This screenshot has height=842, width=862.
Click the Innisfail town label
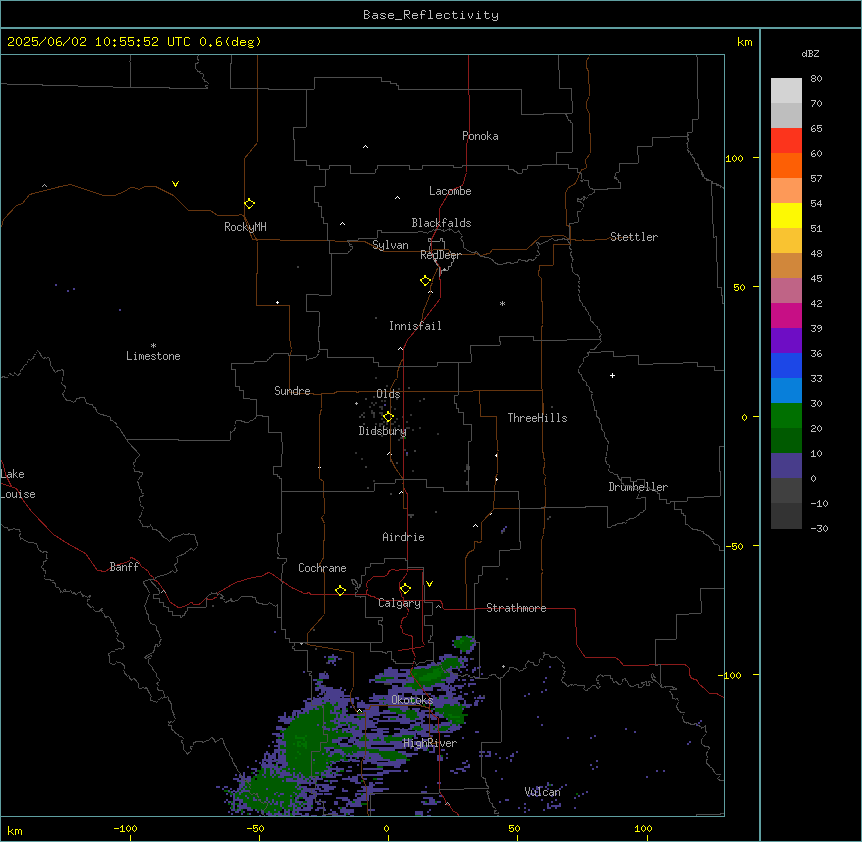[415, 326]
